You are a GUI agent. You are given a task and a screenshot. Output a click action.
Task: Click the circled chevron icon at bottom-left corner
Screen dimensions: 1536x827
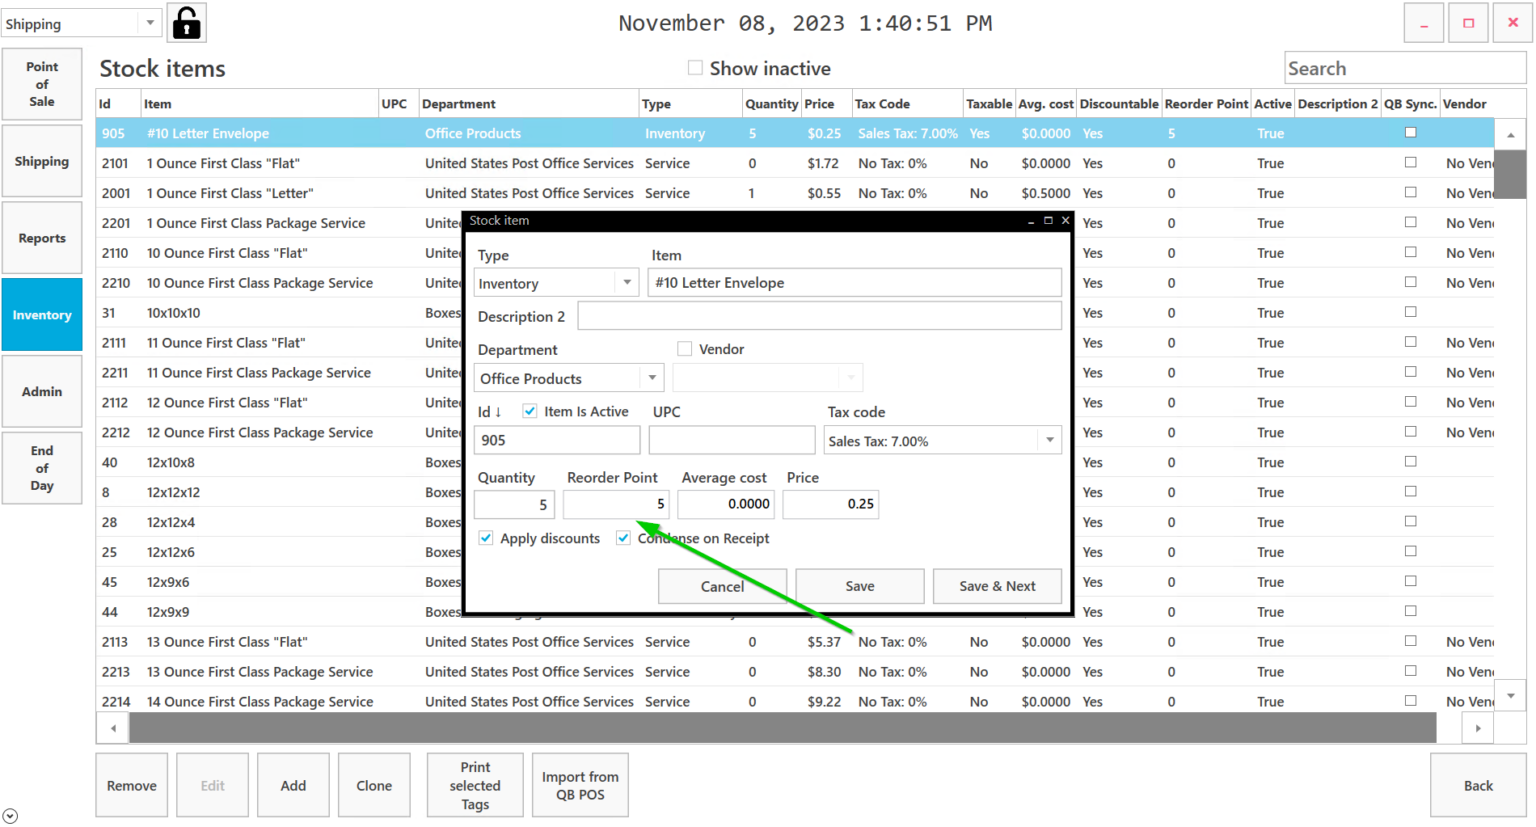pos(10,816)
